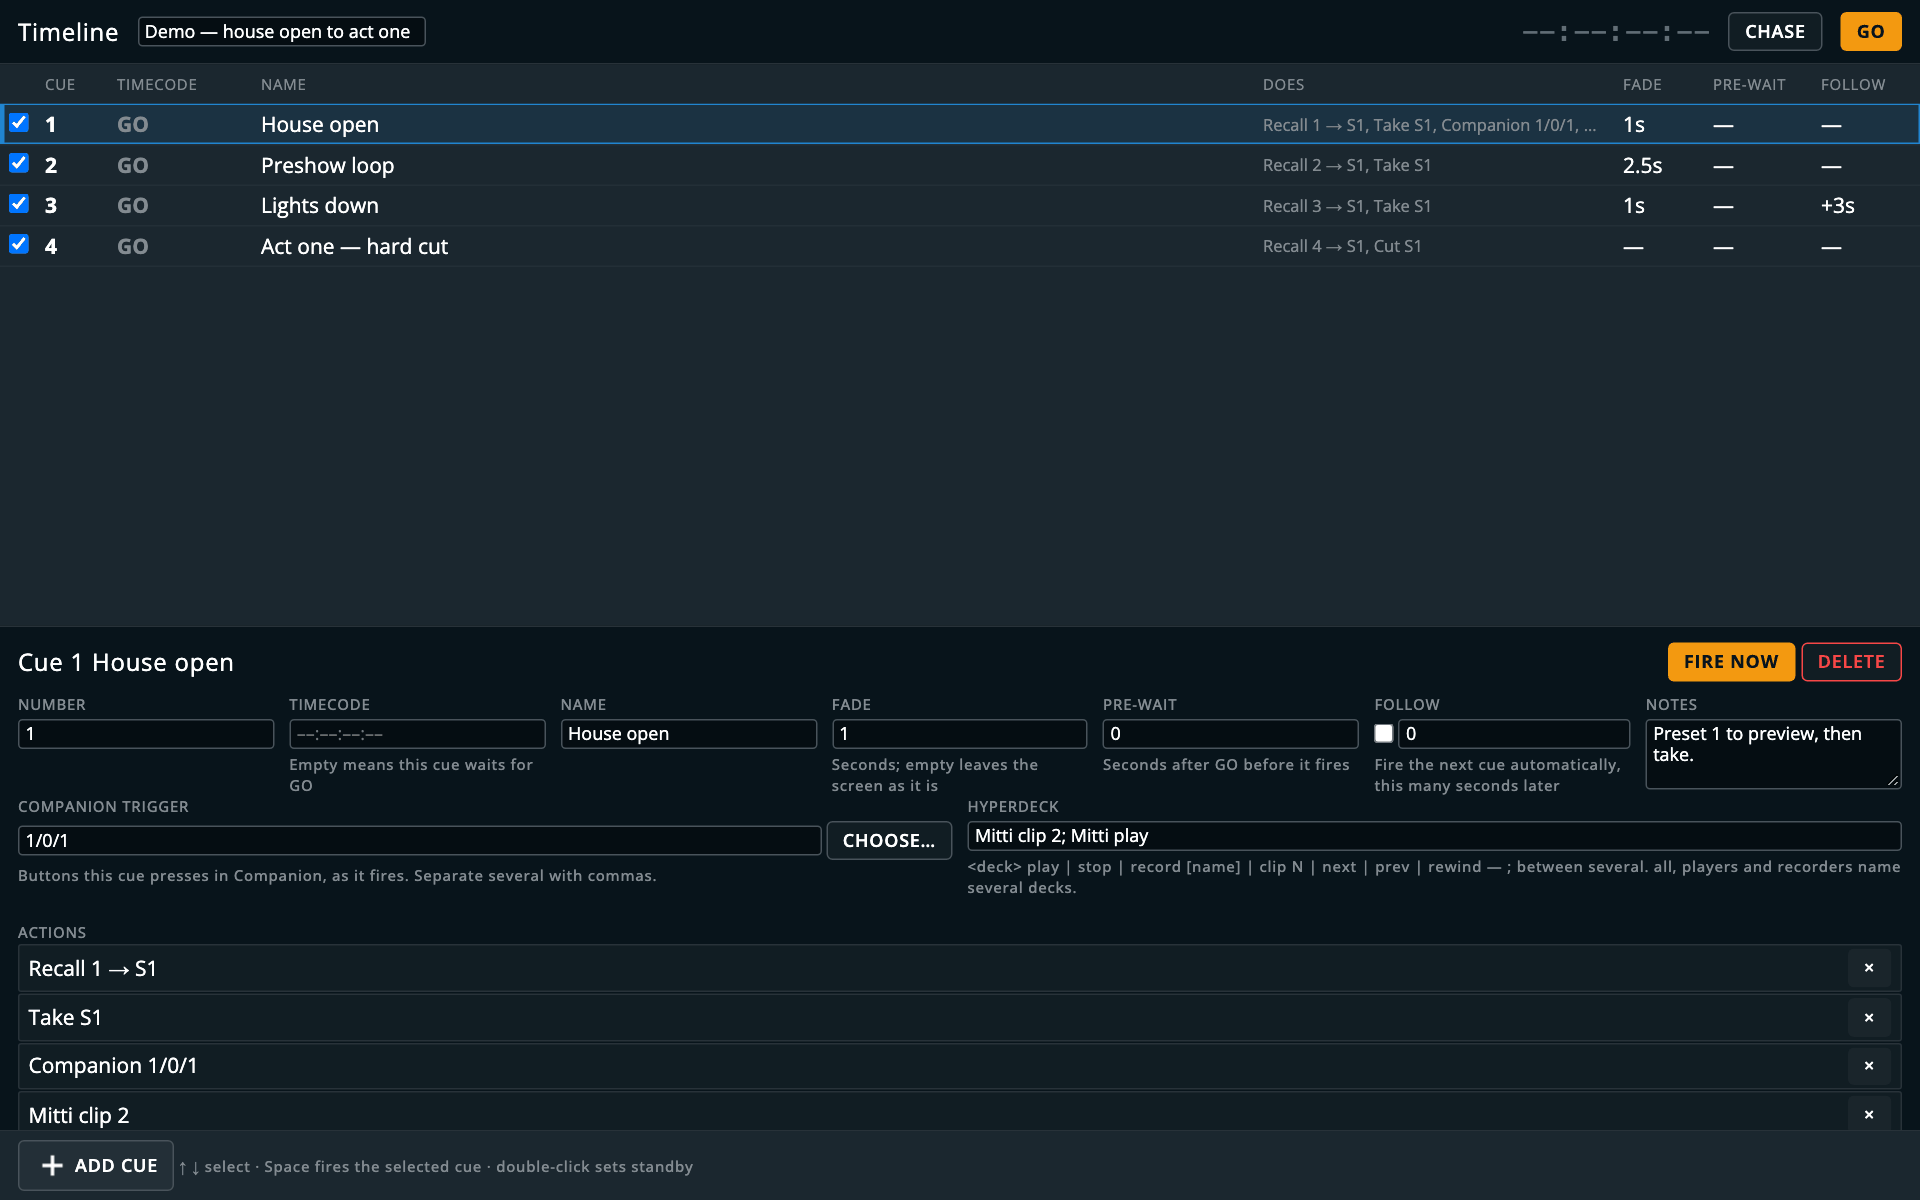Edit the FOLLOW seconds field

[x=1514, y=734]
